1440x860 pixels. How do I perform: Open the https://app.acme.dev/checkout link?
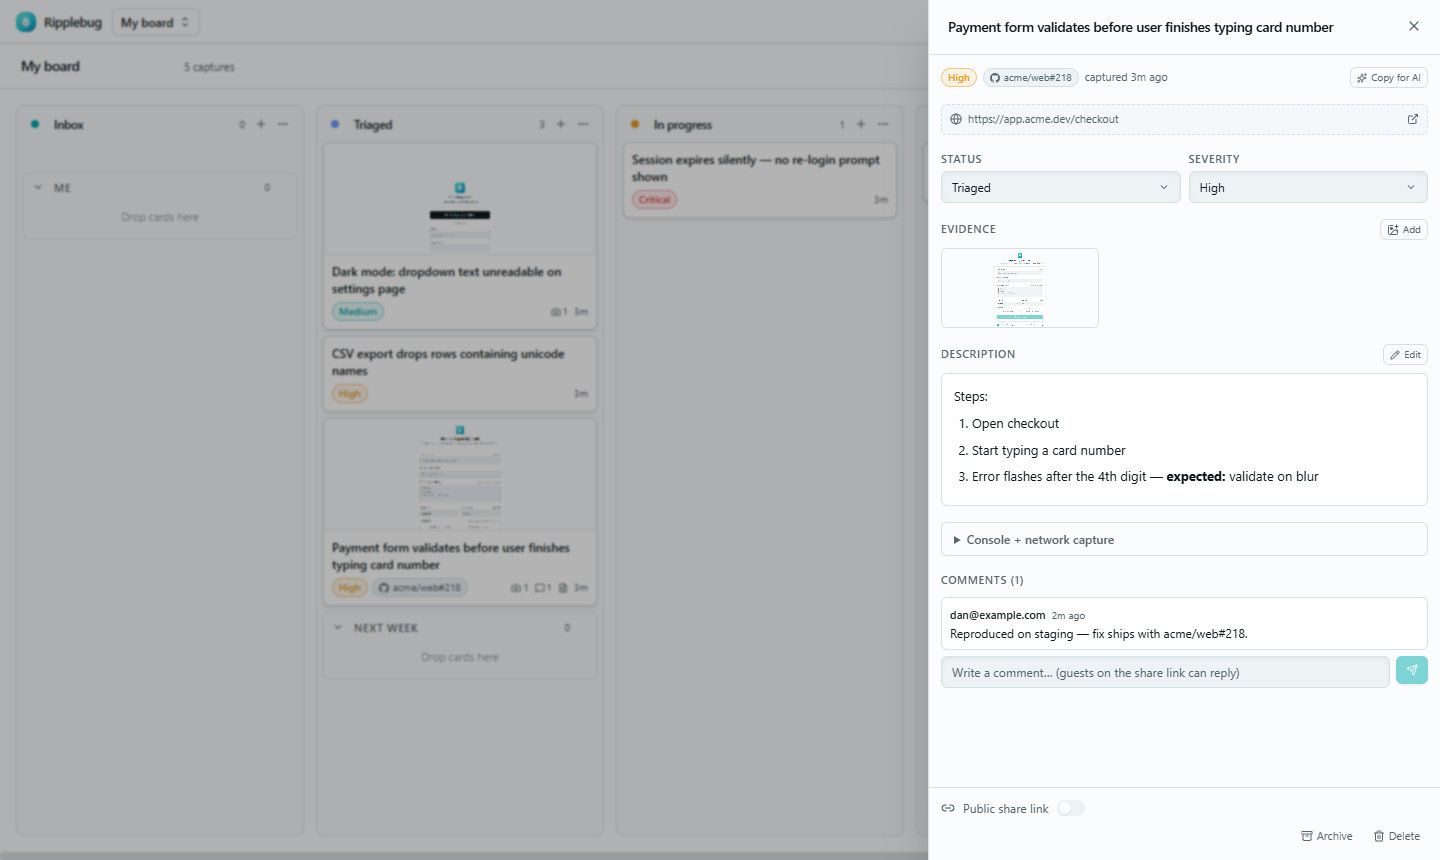coord(1043,119)
